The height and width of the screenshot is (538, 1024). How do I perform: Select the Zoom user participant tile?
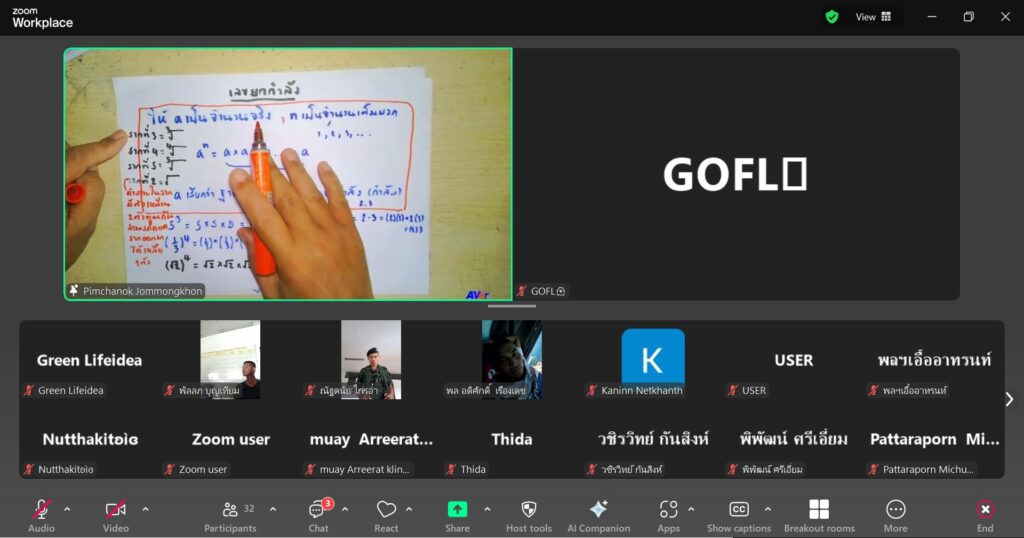pyautogui.click(x=230, y=439)
